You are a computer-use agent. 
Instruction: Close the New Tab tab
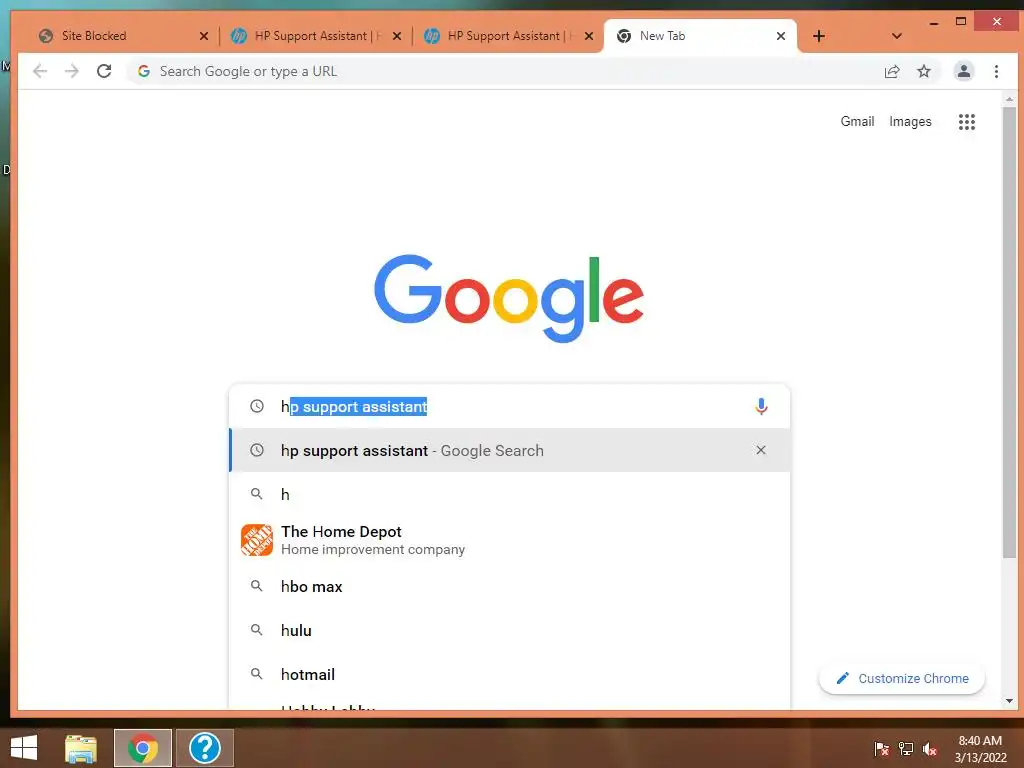click(x=780, y=36)
